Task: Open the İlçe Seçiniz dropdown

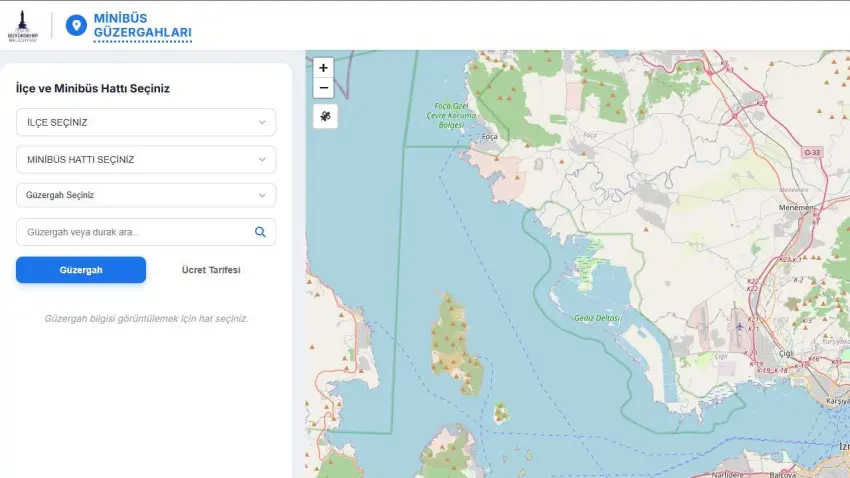Action: (x=146, y=122)
